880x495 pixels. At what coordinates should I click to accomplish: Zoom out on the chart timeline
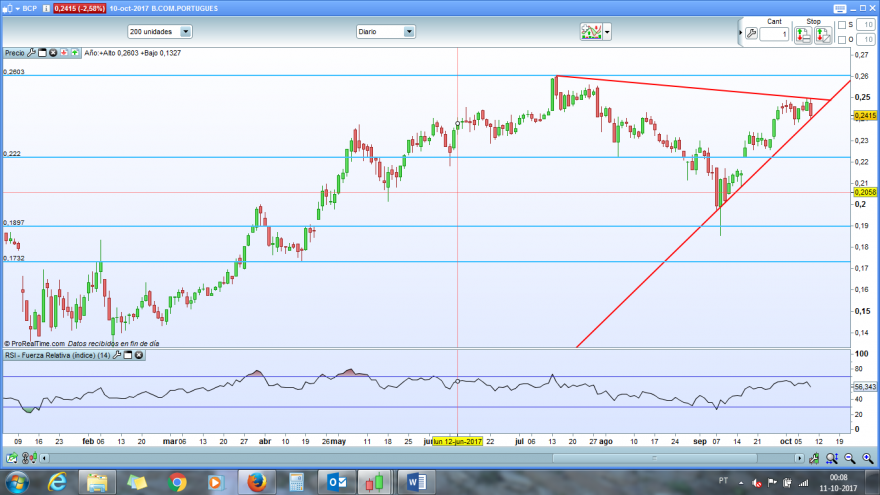coord(850,459)
